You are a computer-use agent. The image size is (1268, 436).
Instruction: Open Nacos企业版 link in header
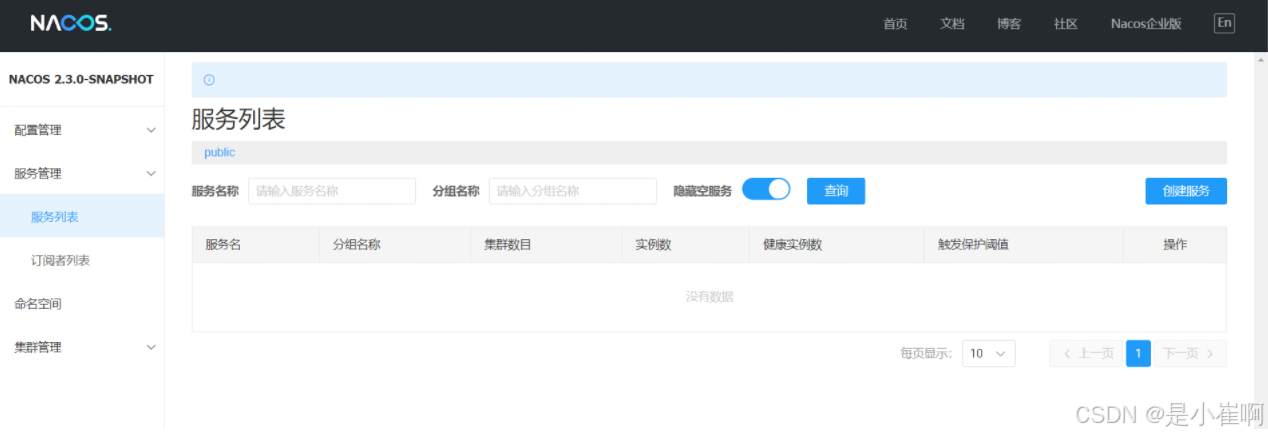pos(1146,24)
